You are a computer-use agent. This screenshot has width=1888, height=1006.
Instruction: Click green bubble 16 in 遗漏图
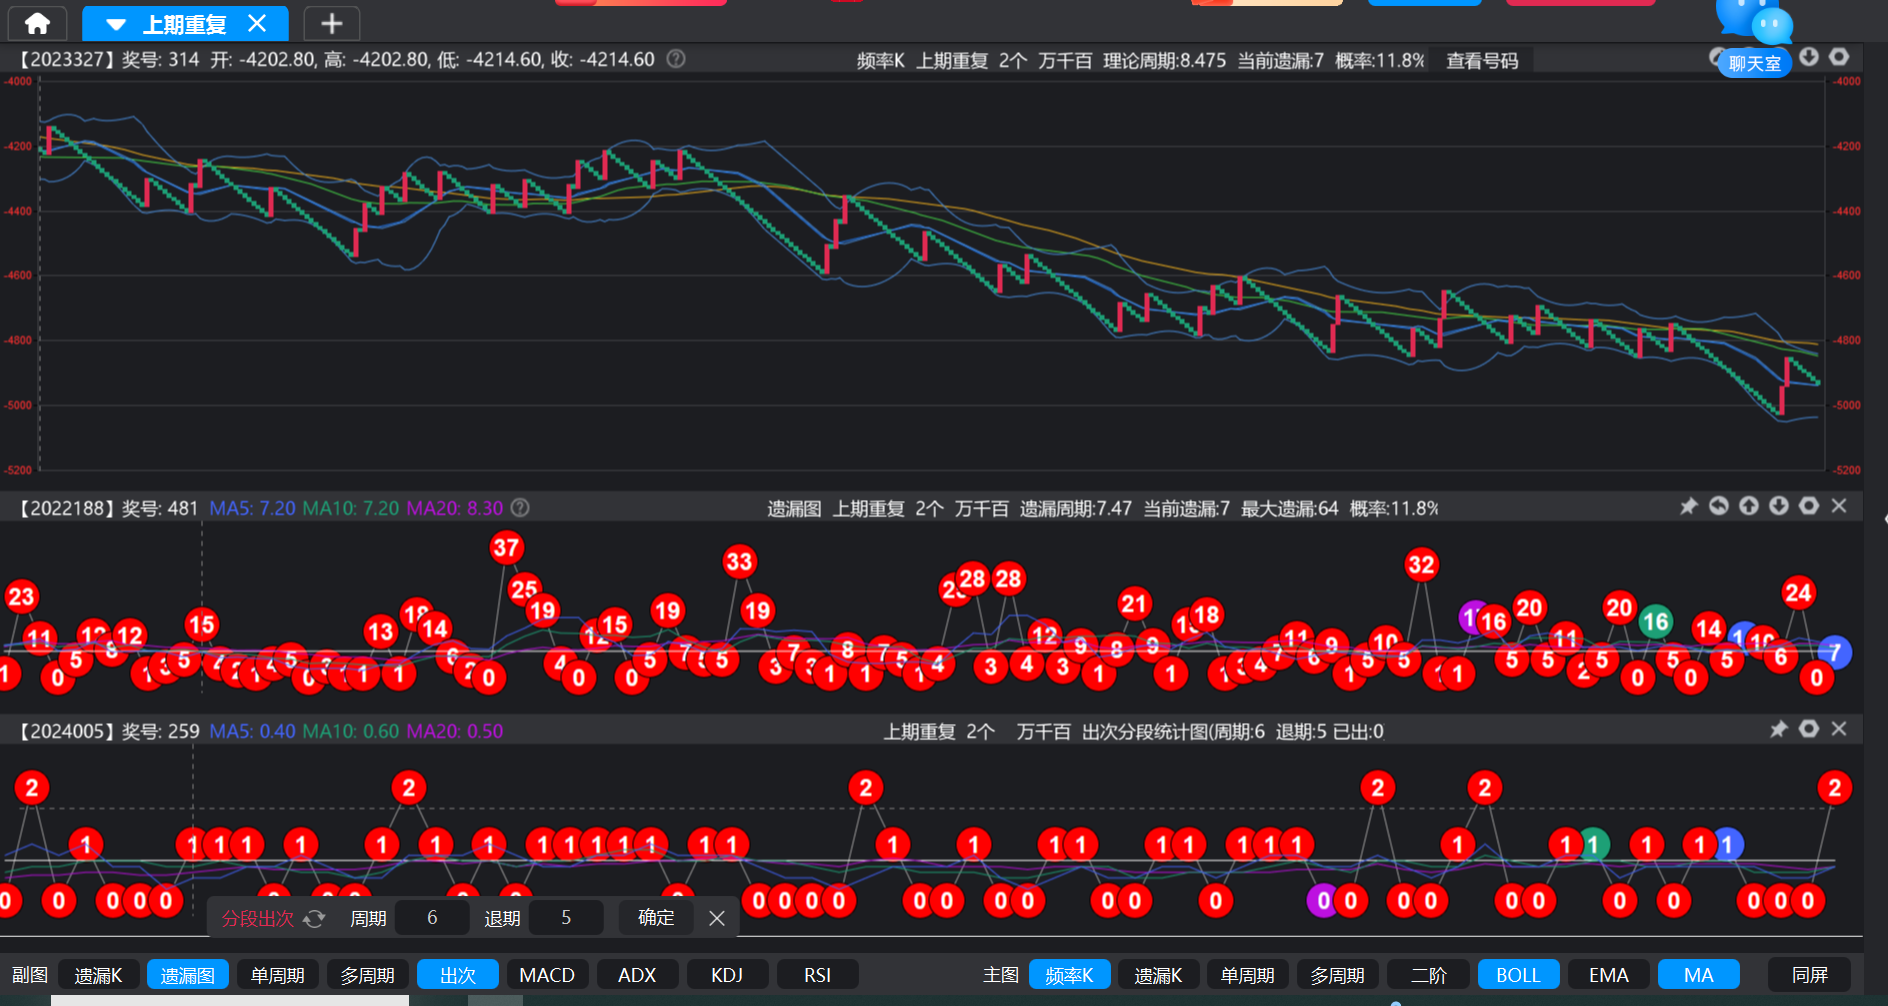[1655, 622]
